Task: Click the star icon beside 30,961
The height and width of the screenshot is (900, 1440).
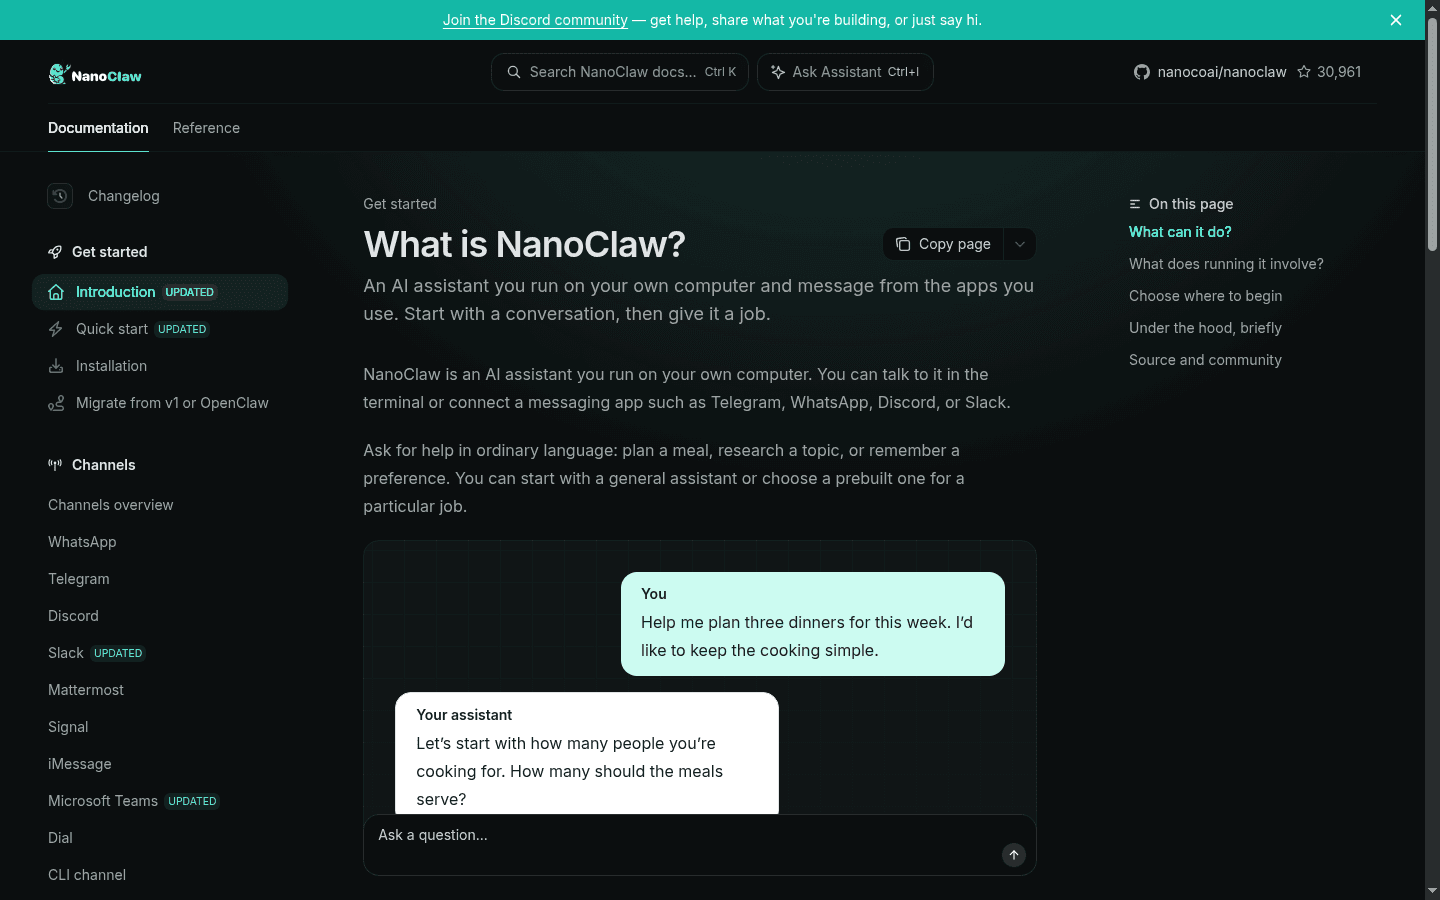Action: 1304,72
